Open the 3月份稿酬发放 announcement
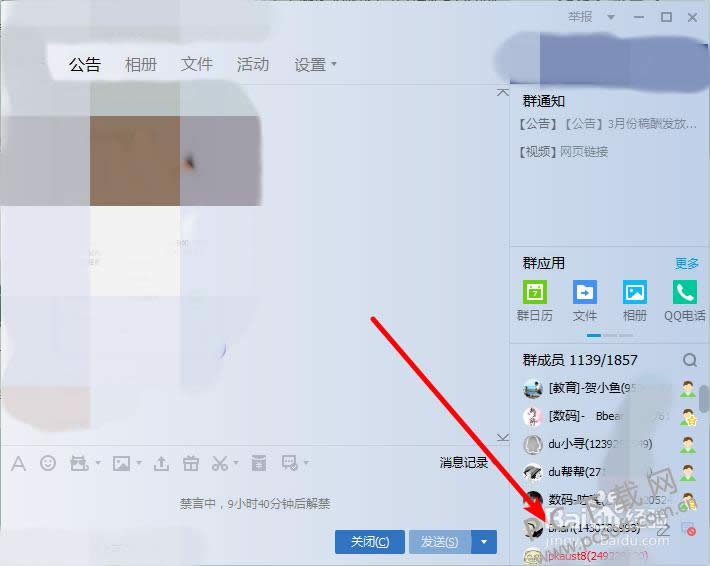The height and width of the screenshot is (566, 710). coord(608,124)
